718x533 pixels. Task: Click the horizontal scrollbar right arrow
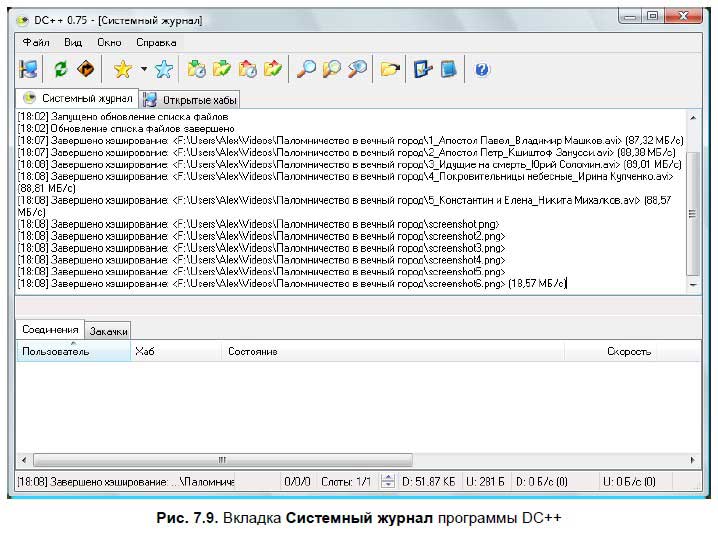(692, 460)
